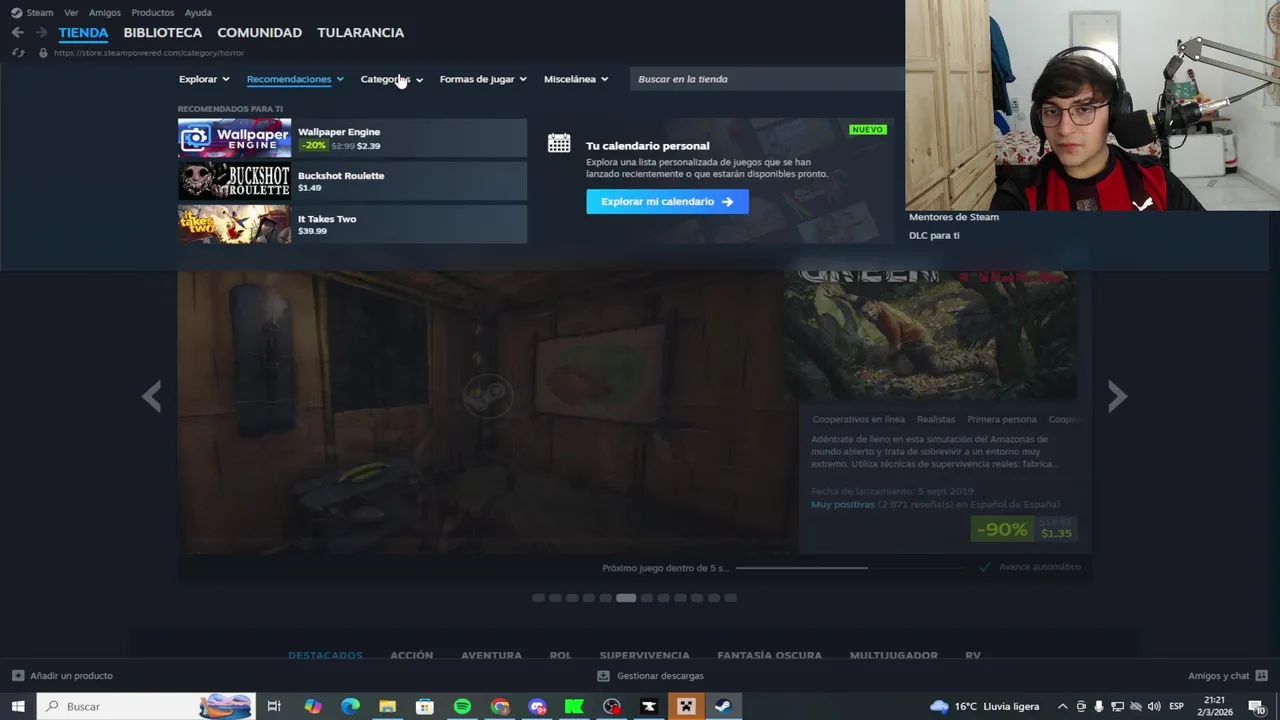1280x720 pixels.
Task: Click the Buscar en la tienda search field
Action: tap(766, 79)
